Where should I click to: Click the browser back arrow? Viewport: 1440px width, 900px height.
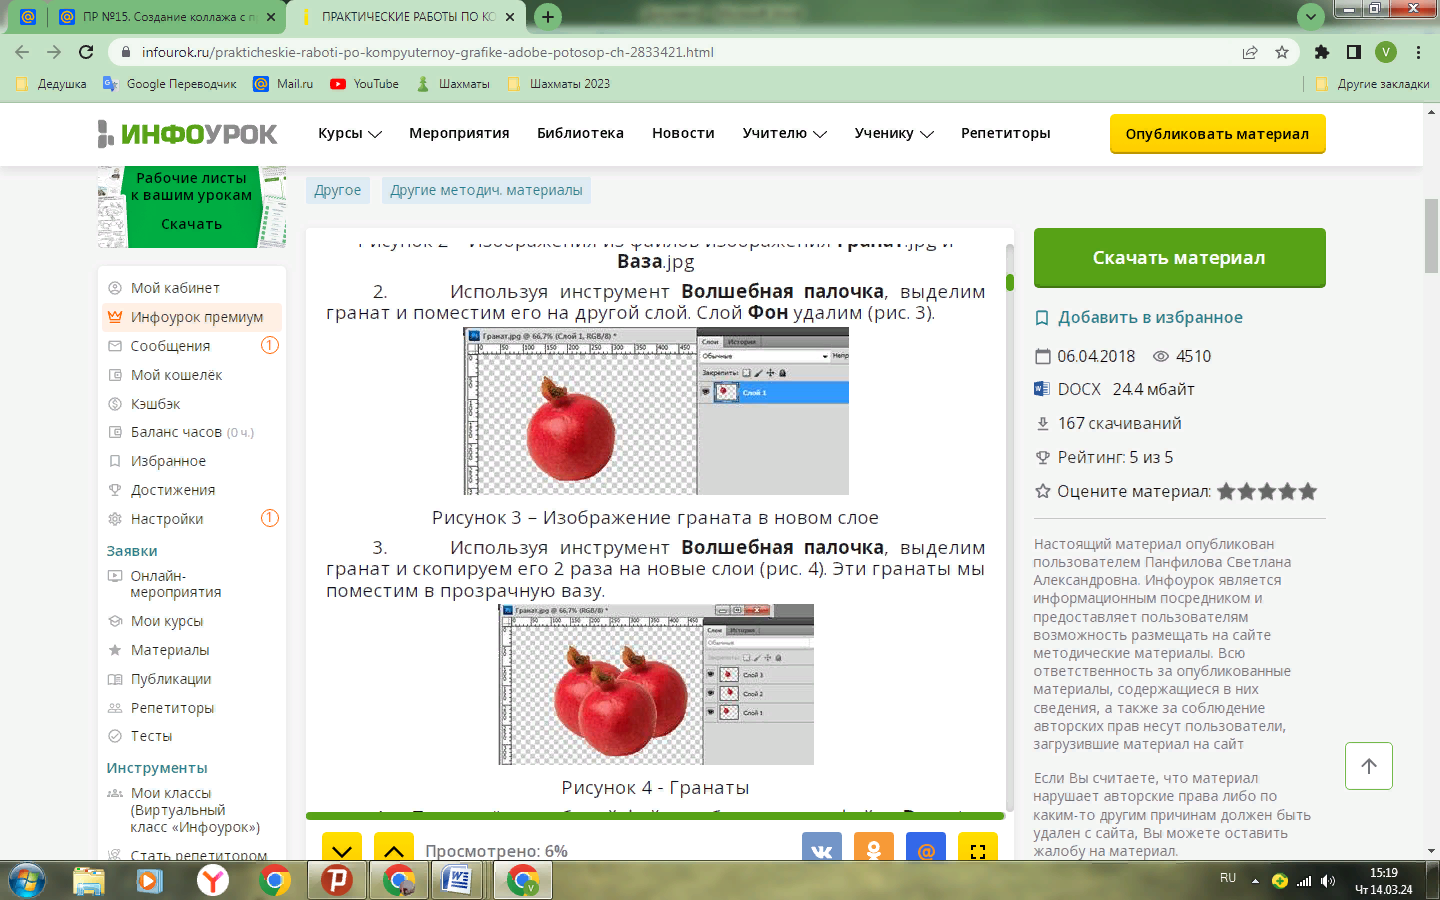(22, 52)
